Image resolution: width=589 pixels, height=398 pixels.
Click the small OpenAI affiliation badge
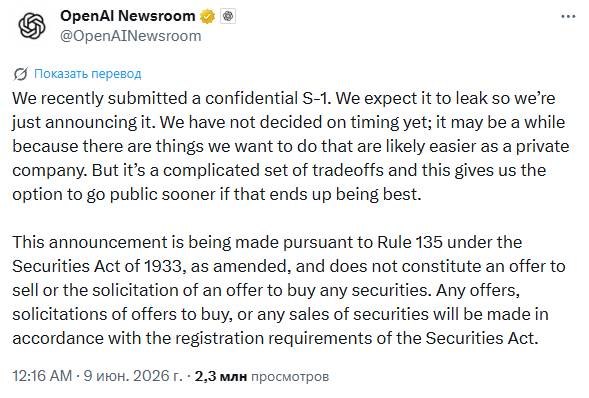pos(228,17)
